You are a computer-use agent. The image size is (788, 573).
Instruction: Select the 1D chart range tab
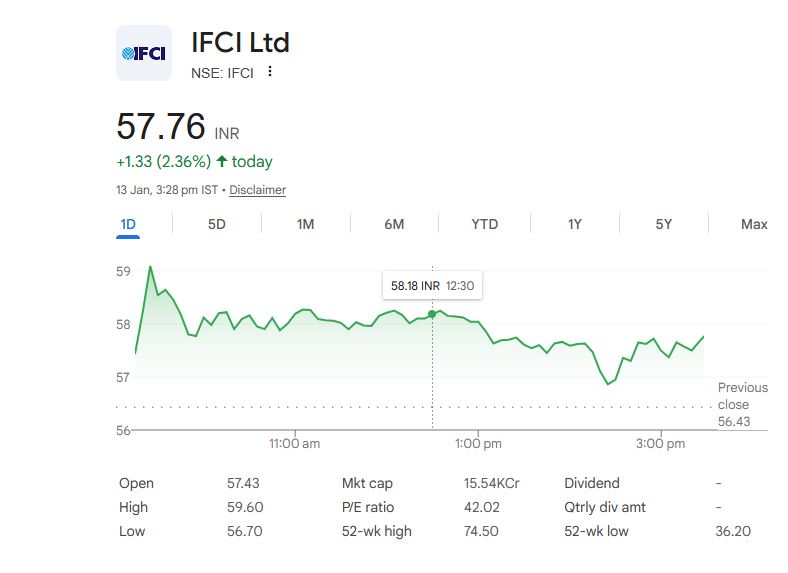[128, 224]
